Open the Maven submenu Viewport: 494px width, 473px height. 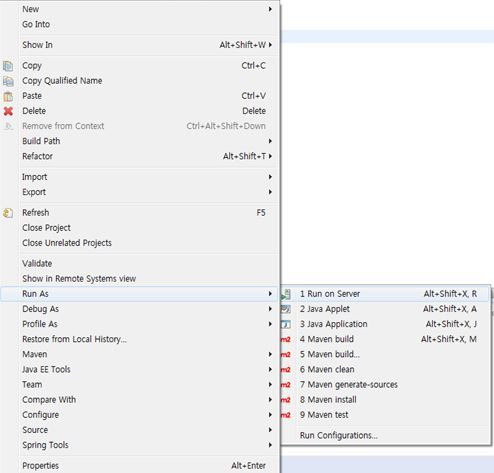140,354
